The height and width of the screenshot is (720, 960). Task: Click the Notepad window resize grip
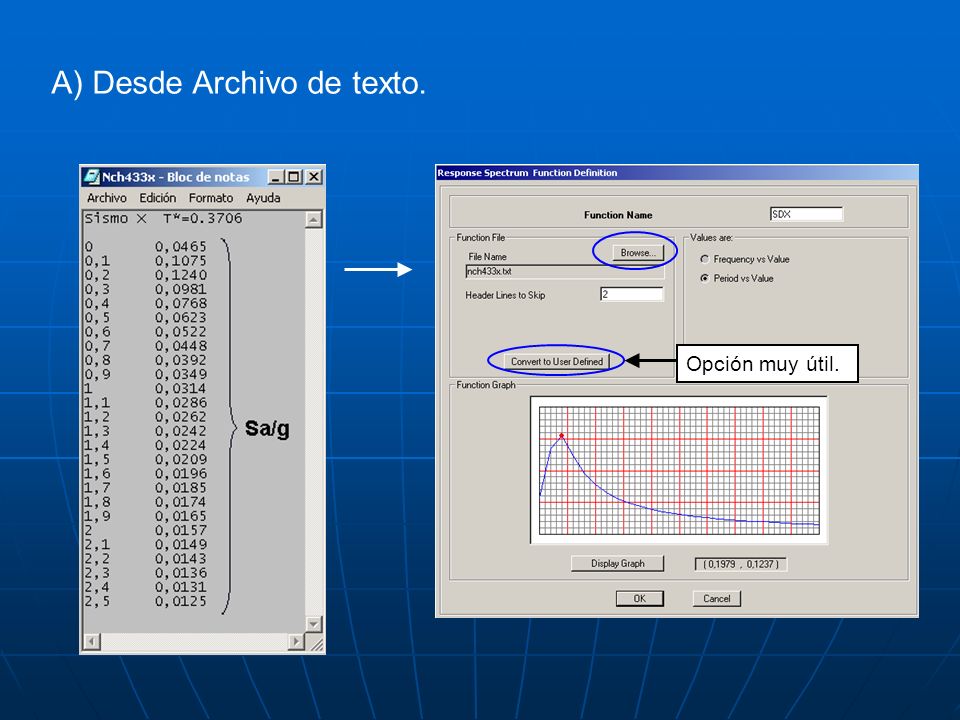coord(316,643)
